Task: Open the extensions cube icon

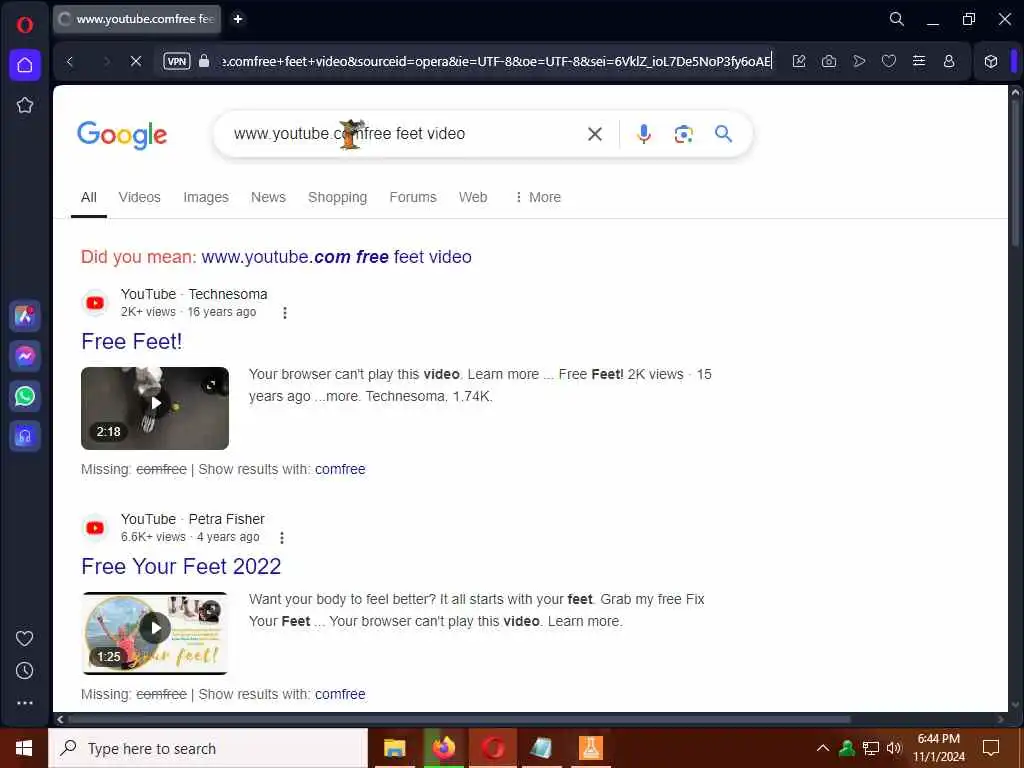Action: 991,61
